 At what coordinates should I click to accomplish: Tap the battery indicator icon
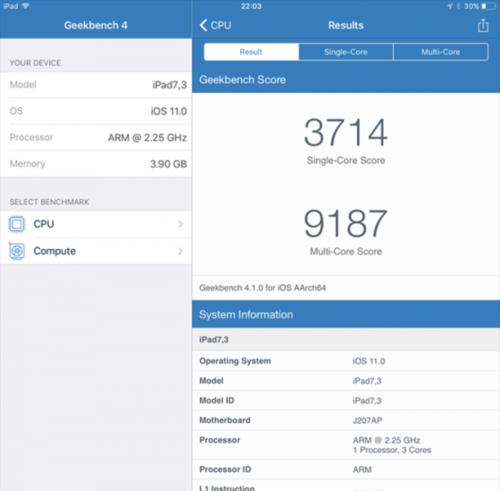point(488,6)
